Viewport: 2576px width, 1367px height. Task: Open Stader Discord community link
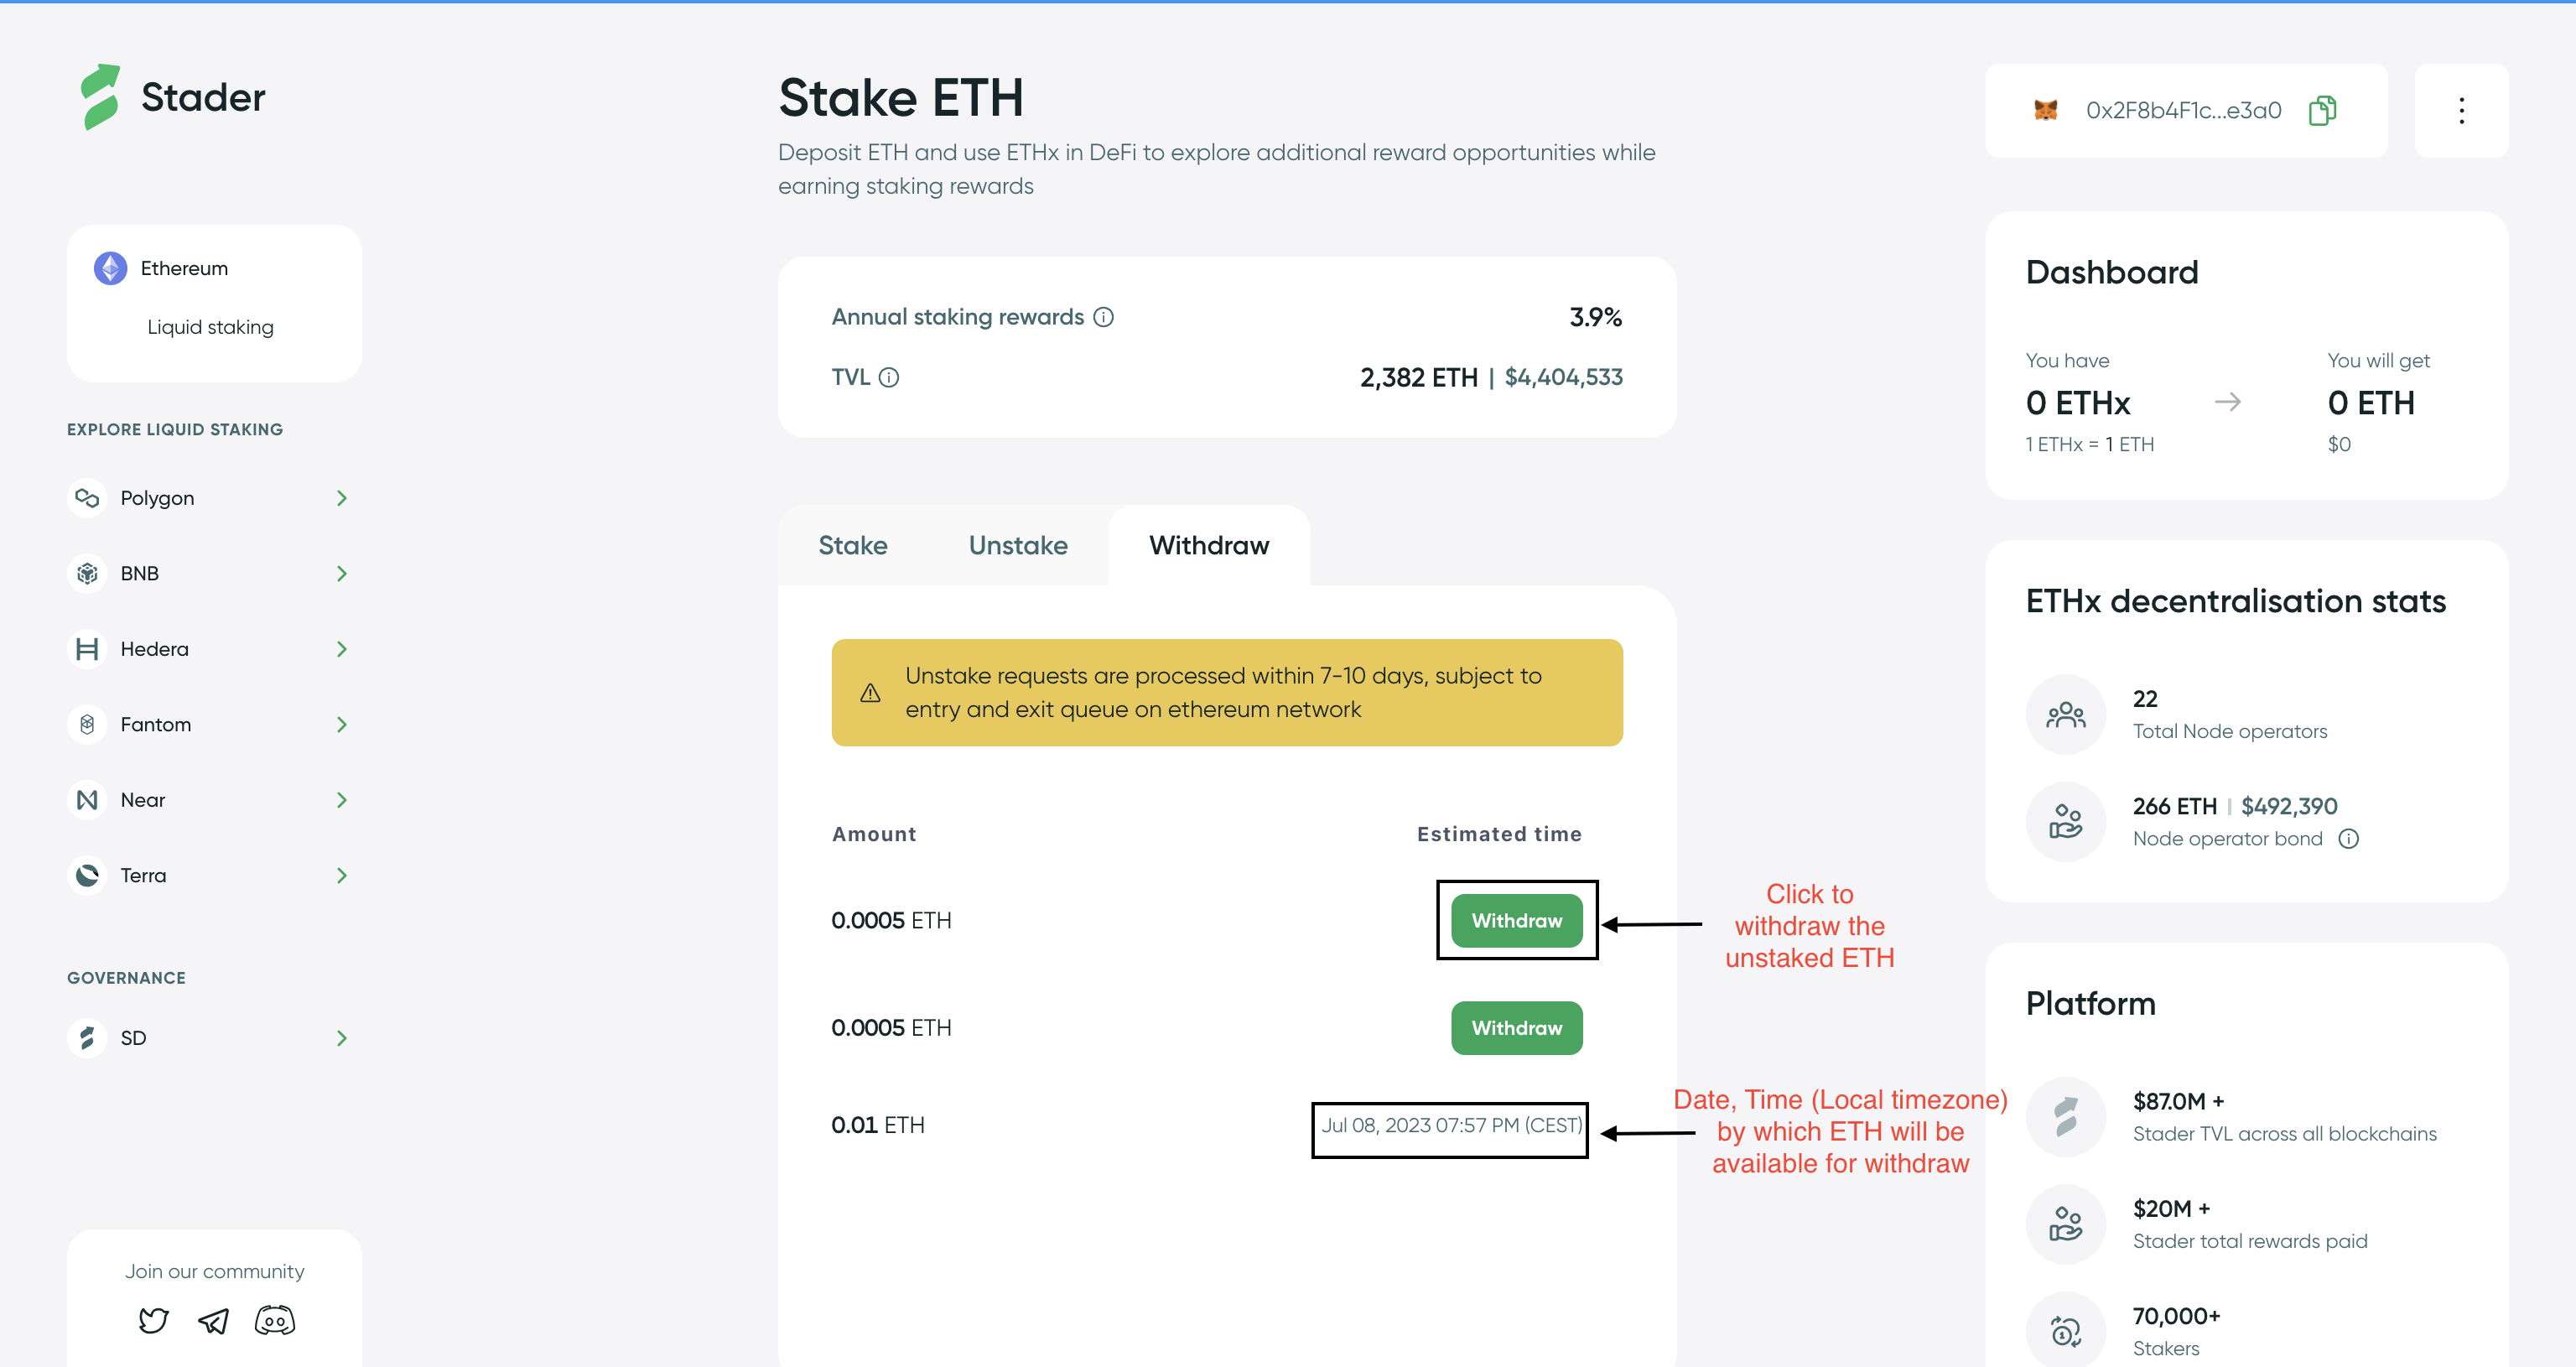click(x=275, y=1321)
